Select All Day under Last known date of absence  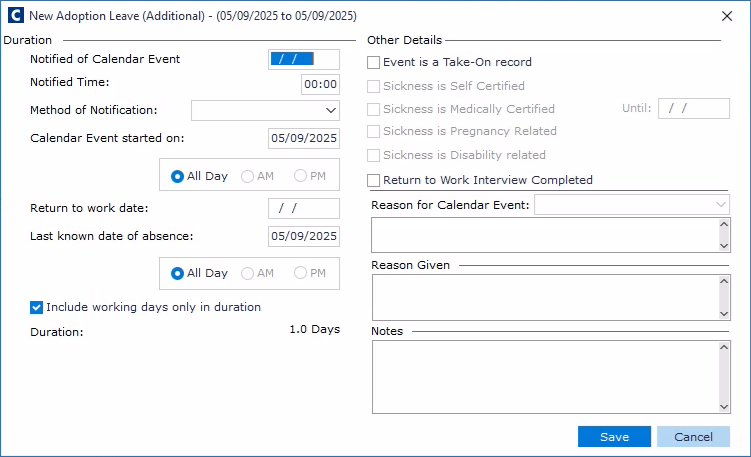tap(178, 273)
